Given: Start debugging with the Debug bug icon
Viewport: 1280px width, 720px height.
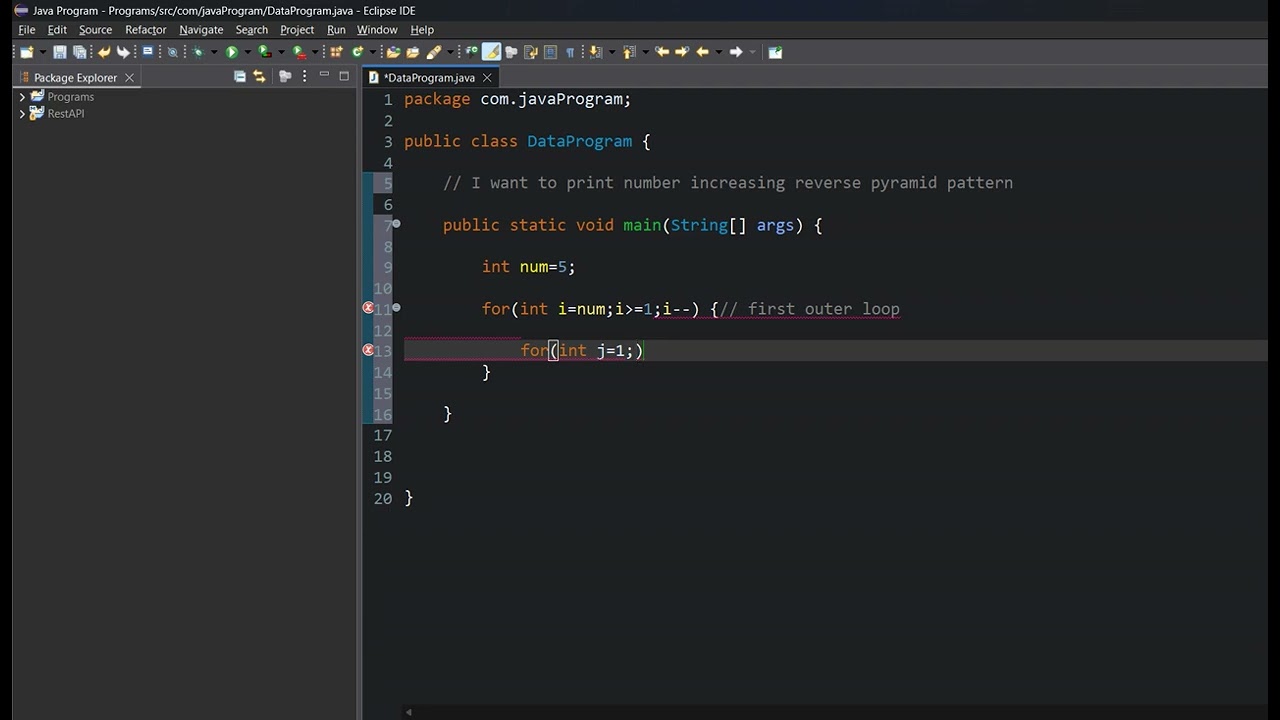Looking at the screenshot, I should [x=198, y=52].
